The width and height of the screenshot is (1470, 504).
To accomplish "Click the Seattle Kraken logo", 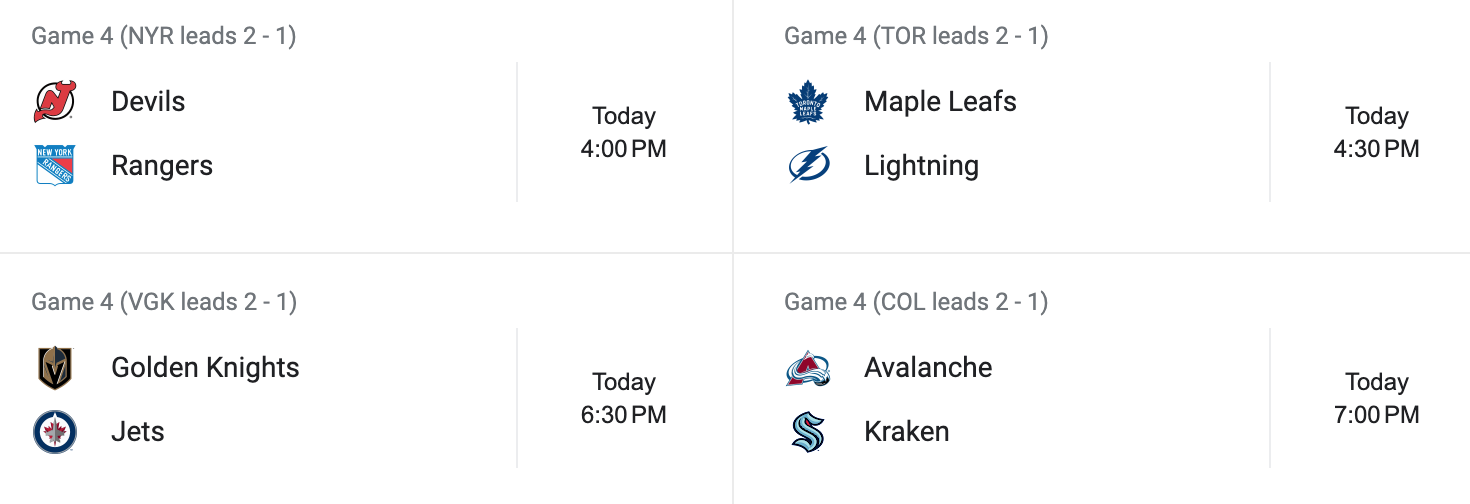I will click(x=807, y=432).
